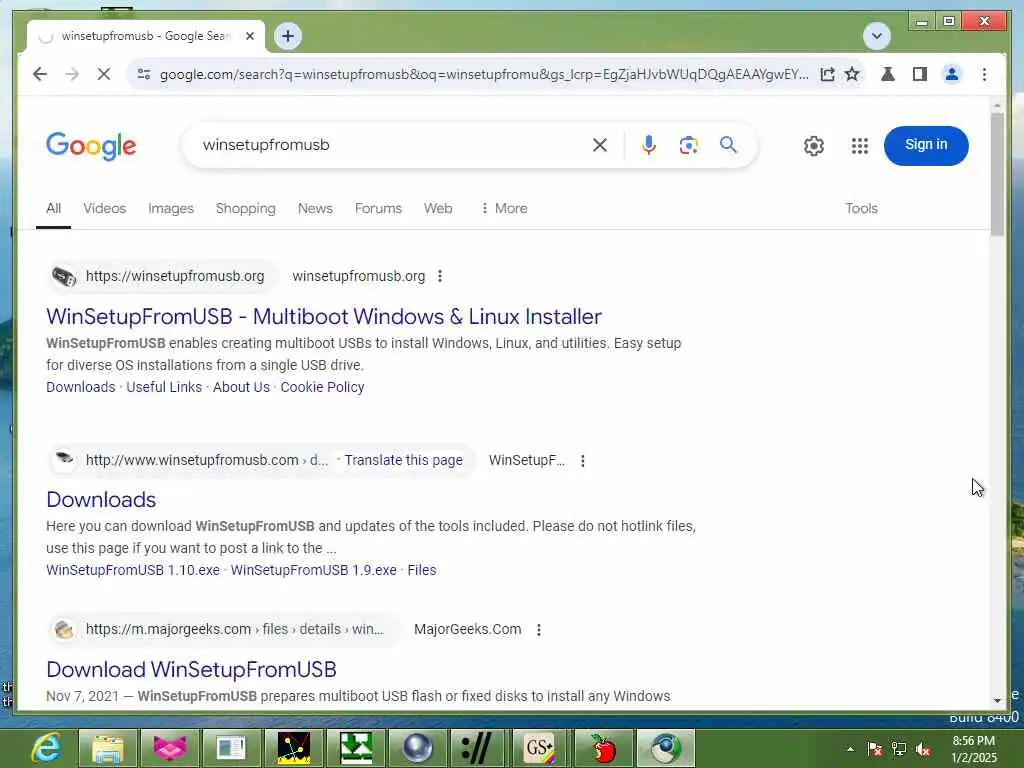Switch to News results tab
The image size is (1024, 768).
(315, 208)
